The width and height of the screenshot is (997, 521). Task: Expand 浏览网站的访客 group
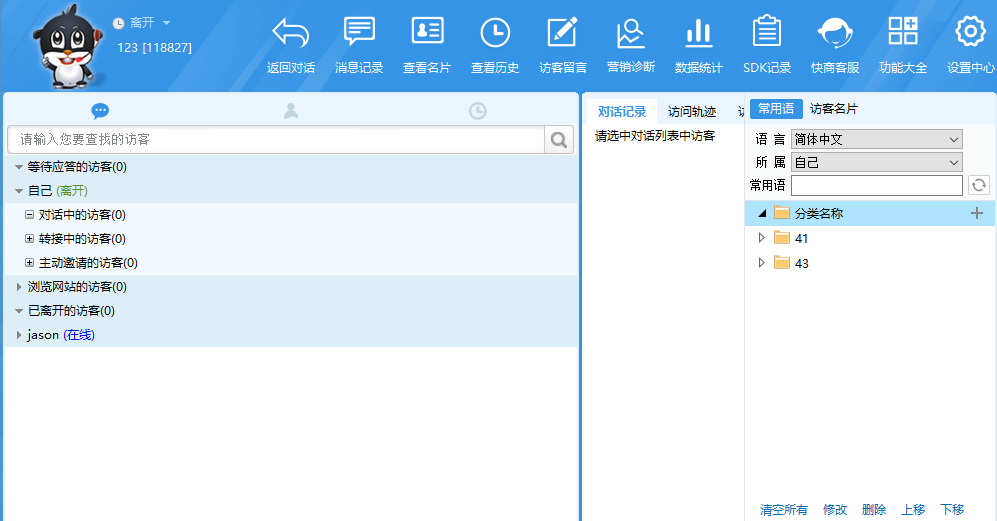18,287
